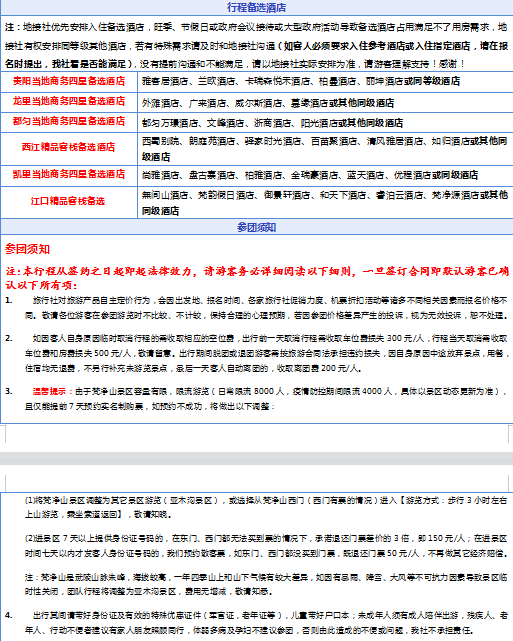The width and height of the screenshot is (513, 641).
Task: Click text 视为无效投诉，恕不处理
Action: [x=459, y=315]
